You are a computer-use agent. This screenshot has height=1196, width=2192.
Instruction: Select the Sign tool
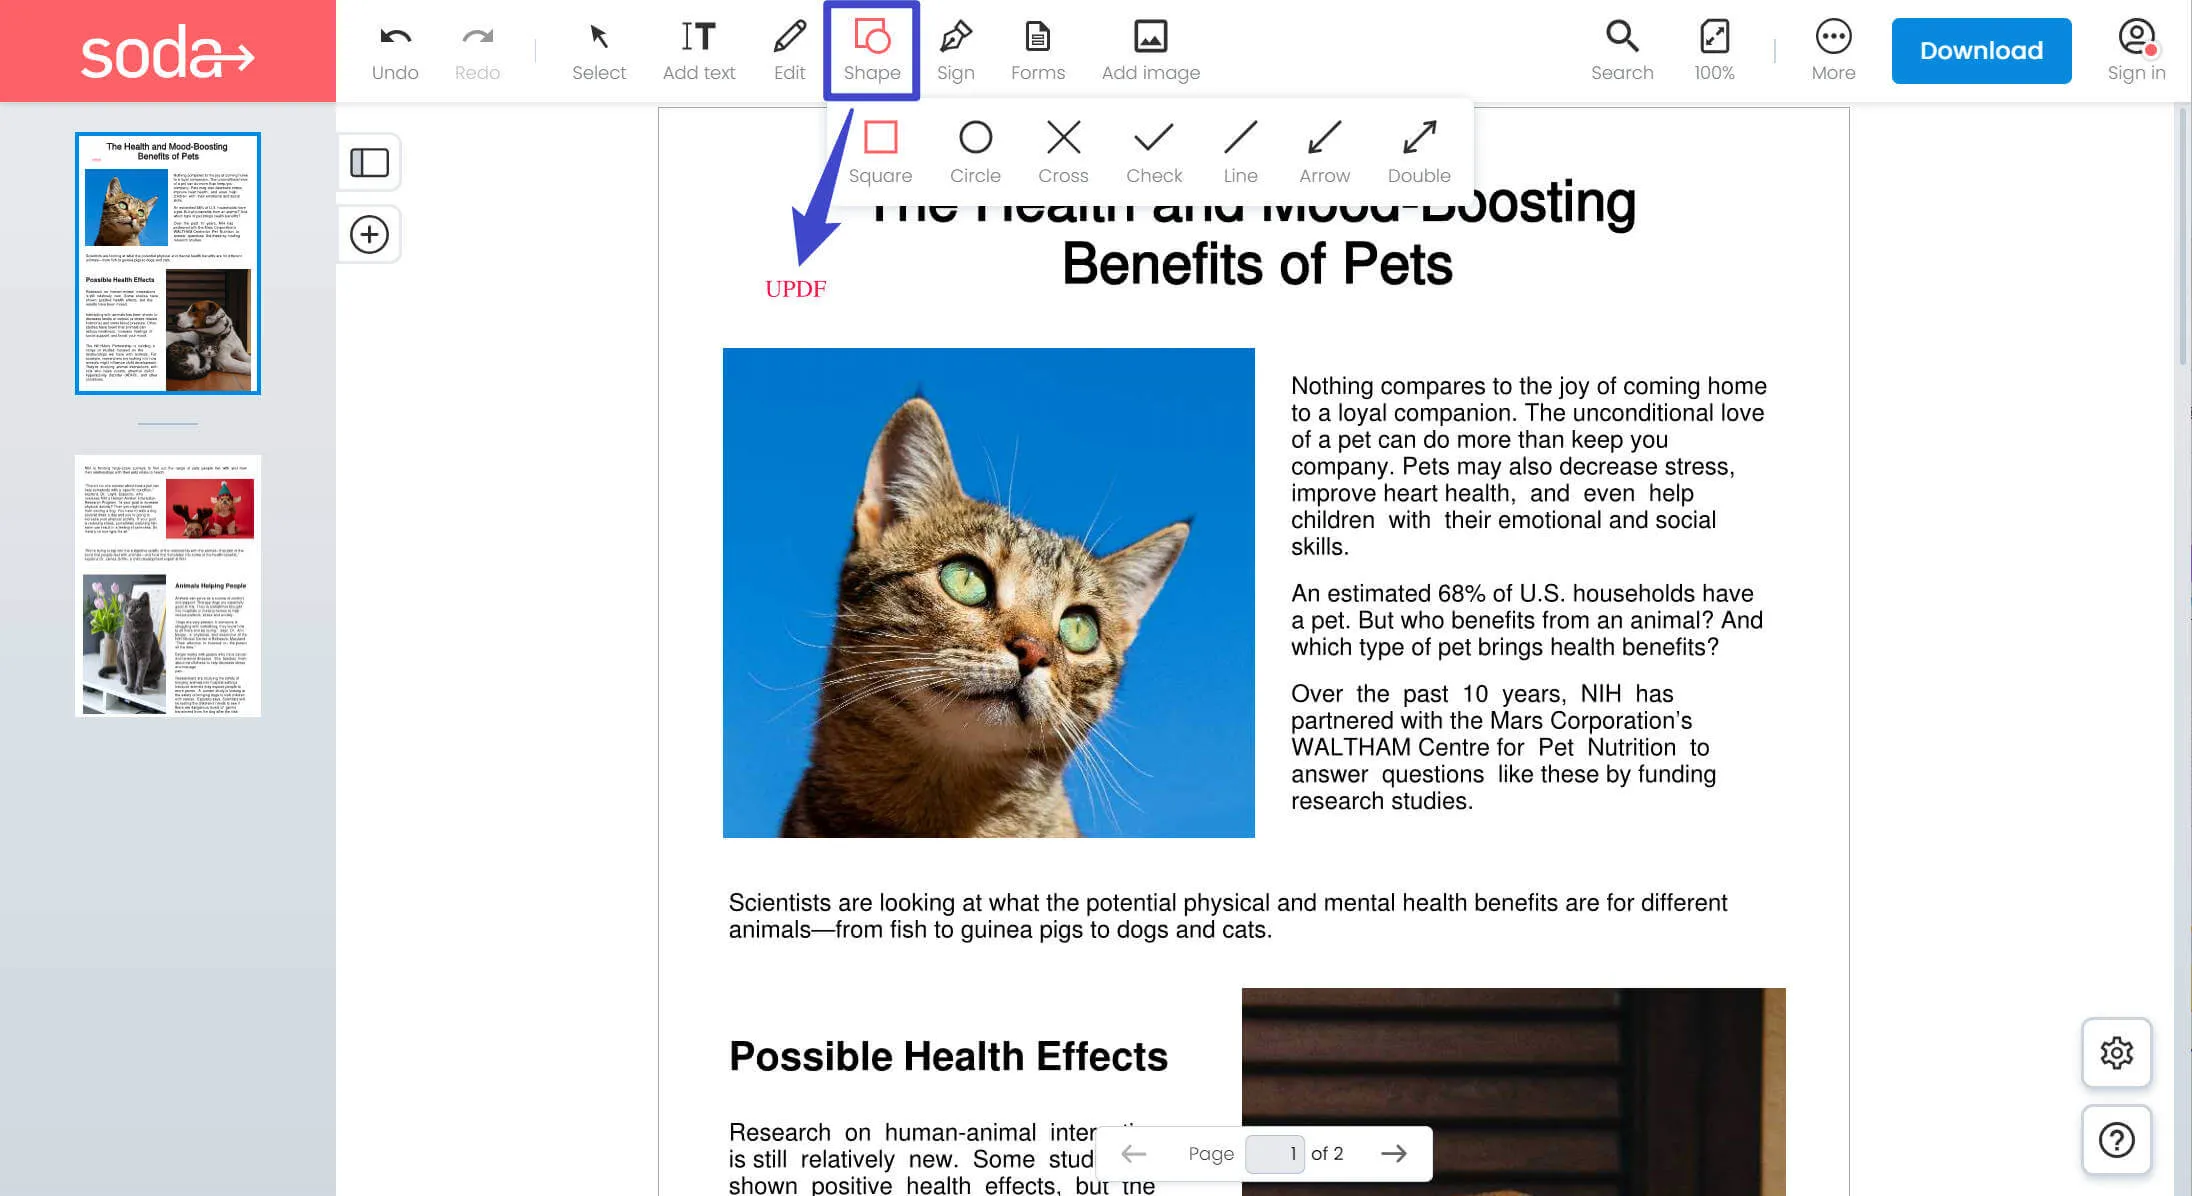click(x=955, y=50)
